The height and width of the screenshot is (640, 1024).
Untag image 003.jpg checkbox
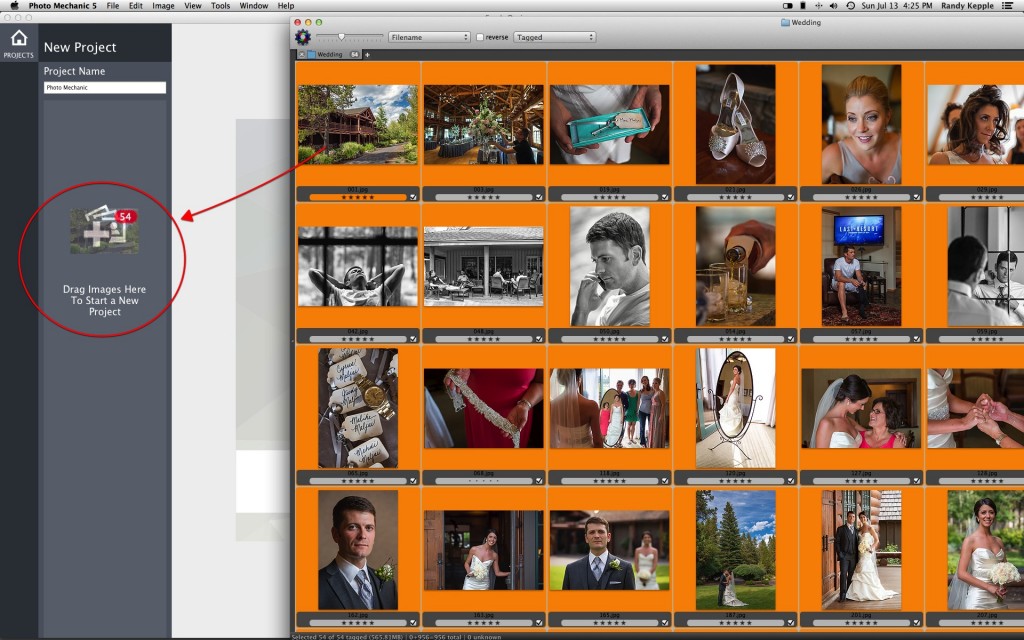point(539,197)
